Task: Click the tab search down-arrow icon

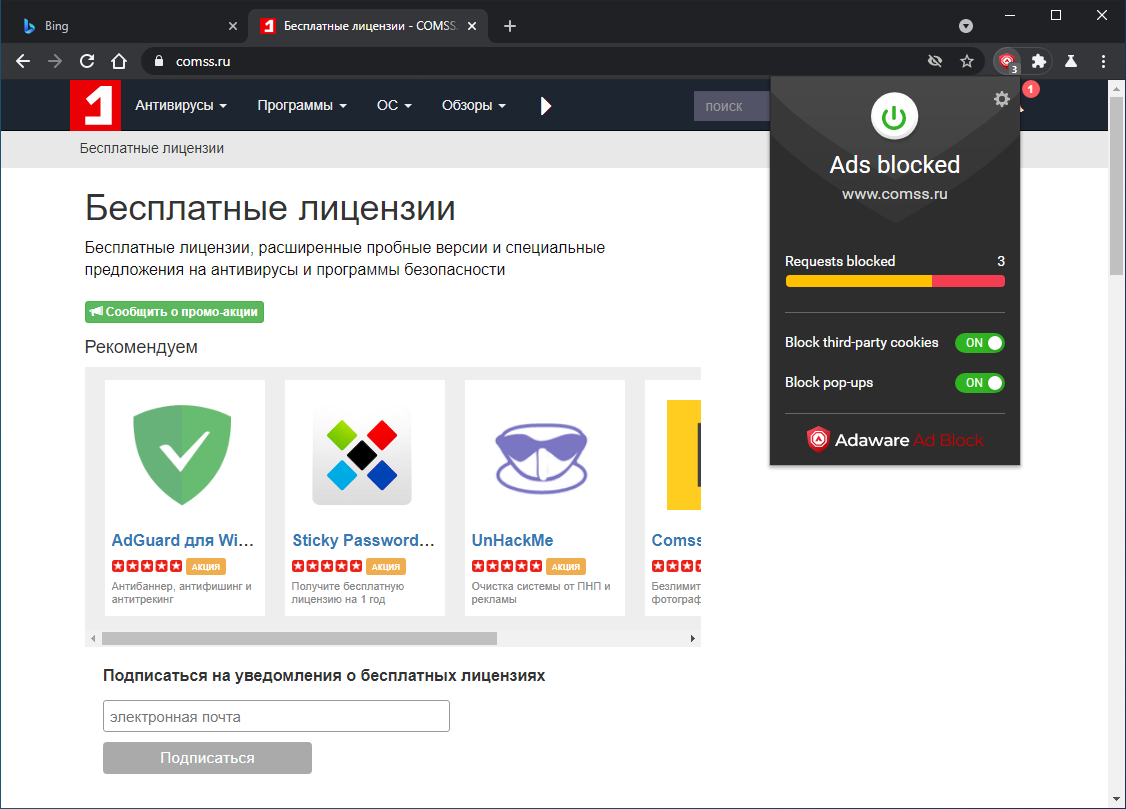Action: point(966,26)
